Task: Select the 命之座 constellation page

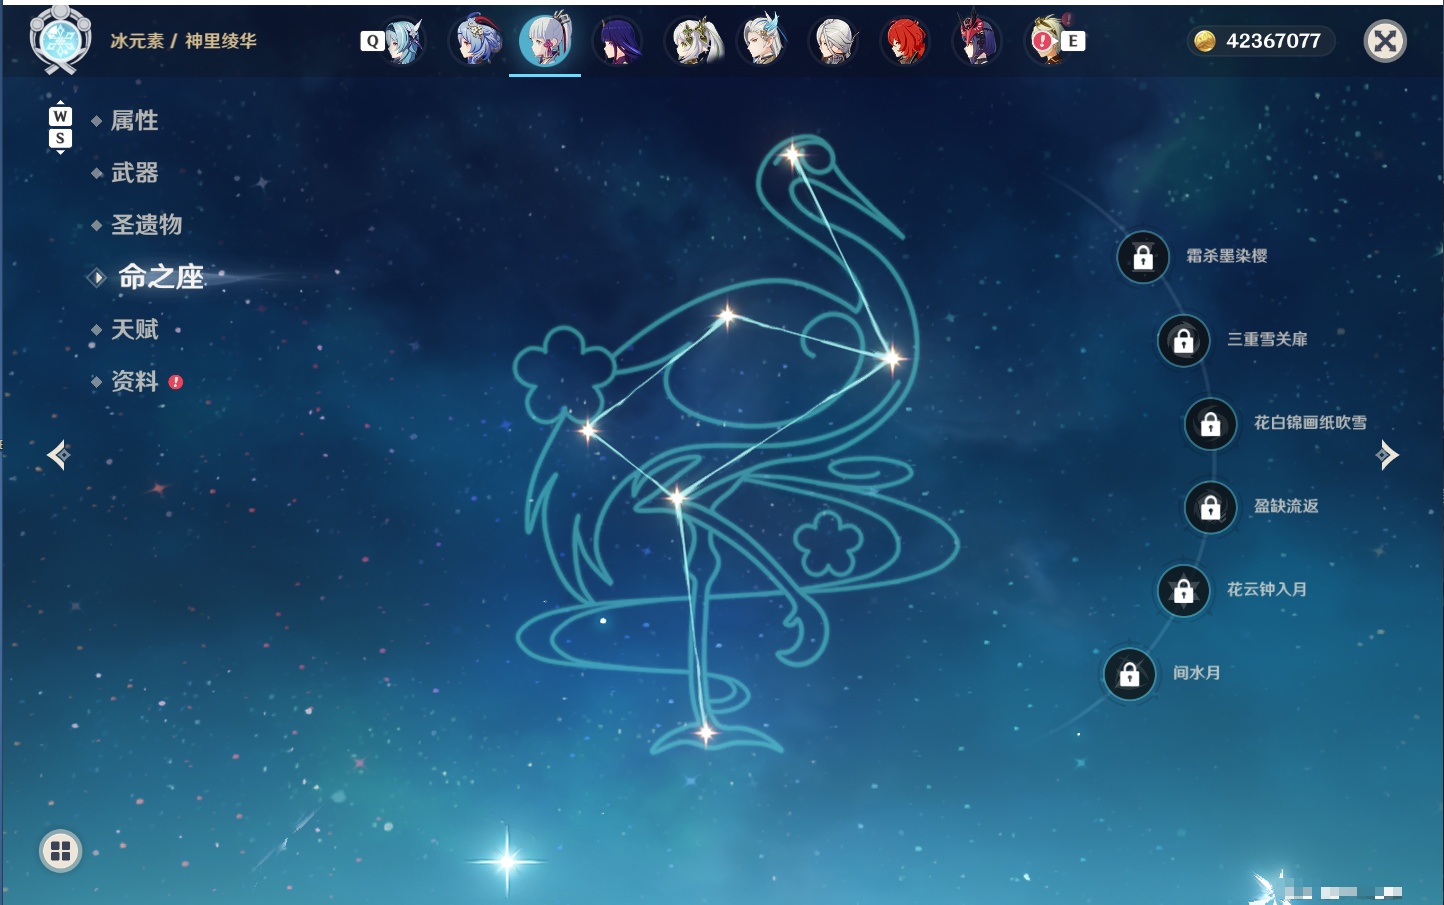Action: tap(160, 277)
